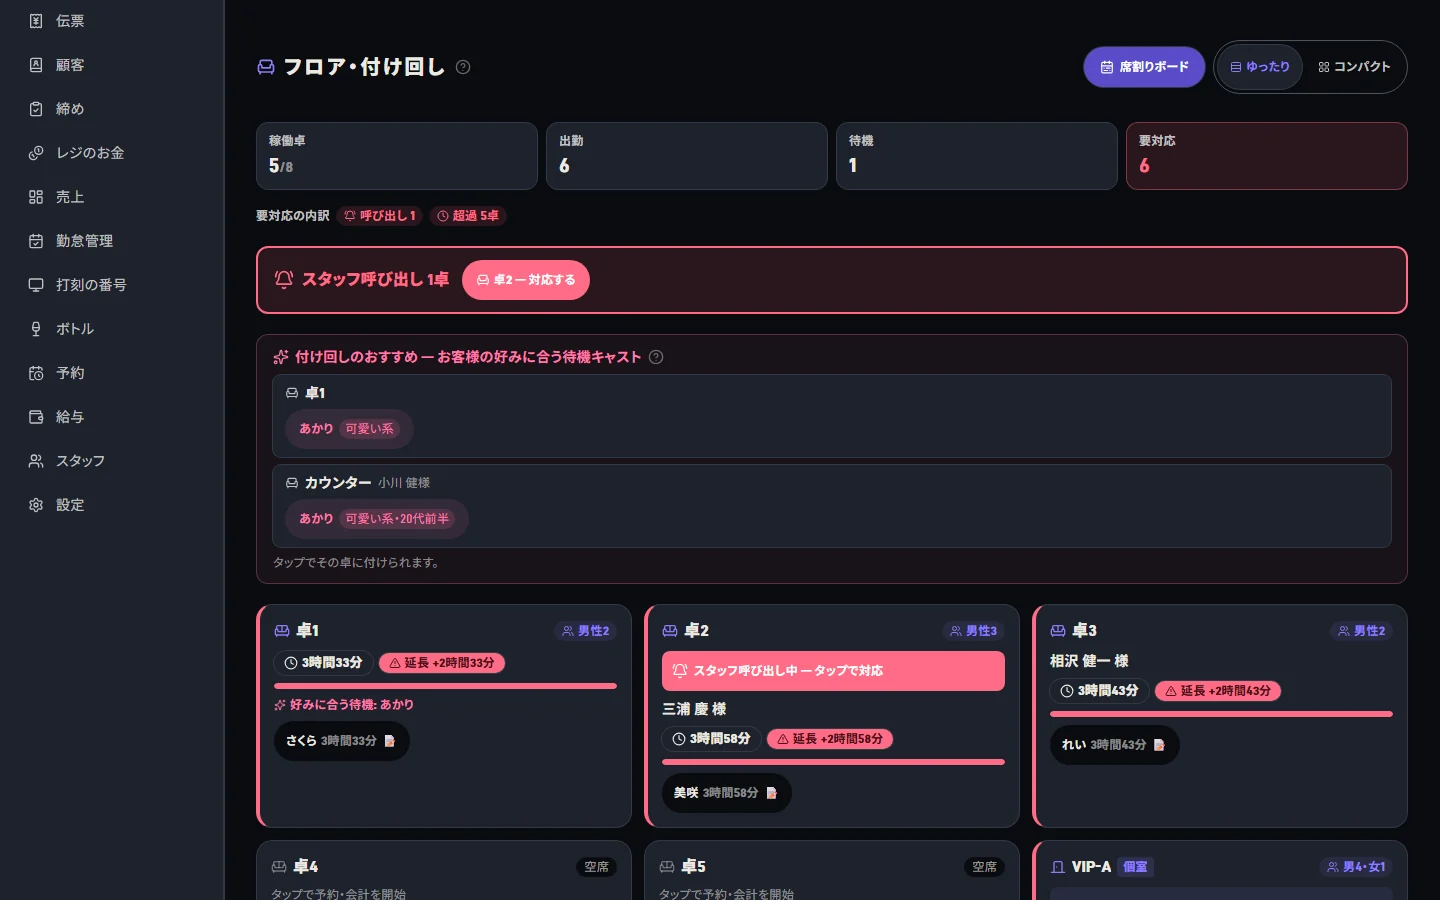This screenshot has width=1440, height=900.
Task: Open the note icon on さくら's chip
Action: coord(390,741)
